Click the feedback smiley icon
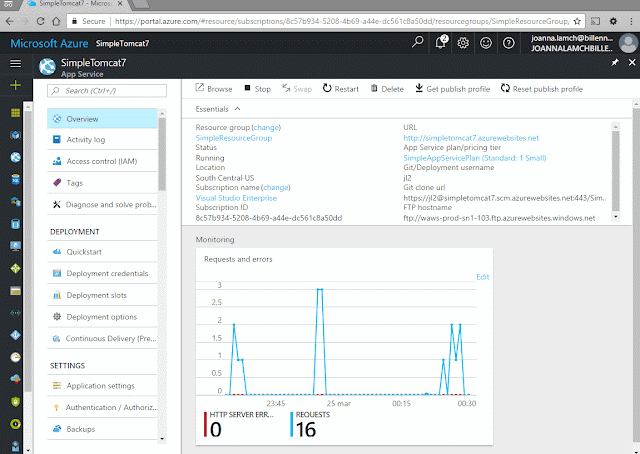 pyautogui.click(x=486, y=43)
